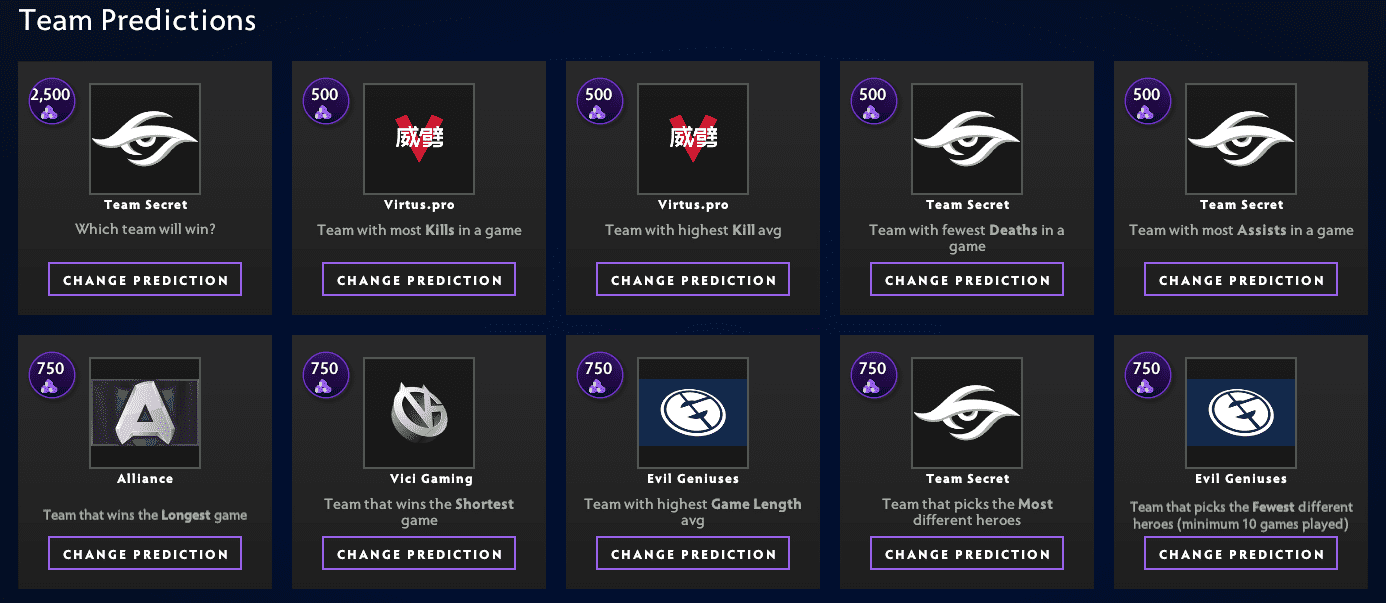Click Team Secret logo for match winner prediction

pos(145,139)
